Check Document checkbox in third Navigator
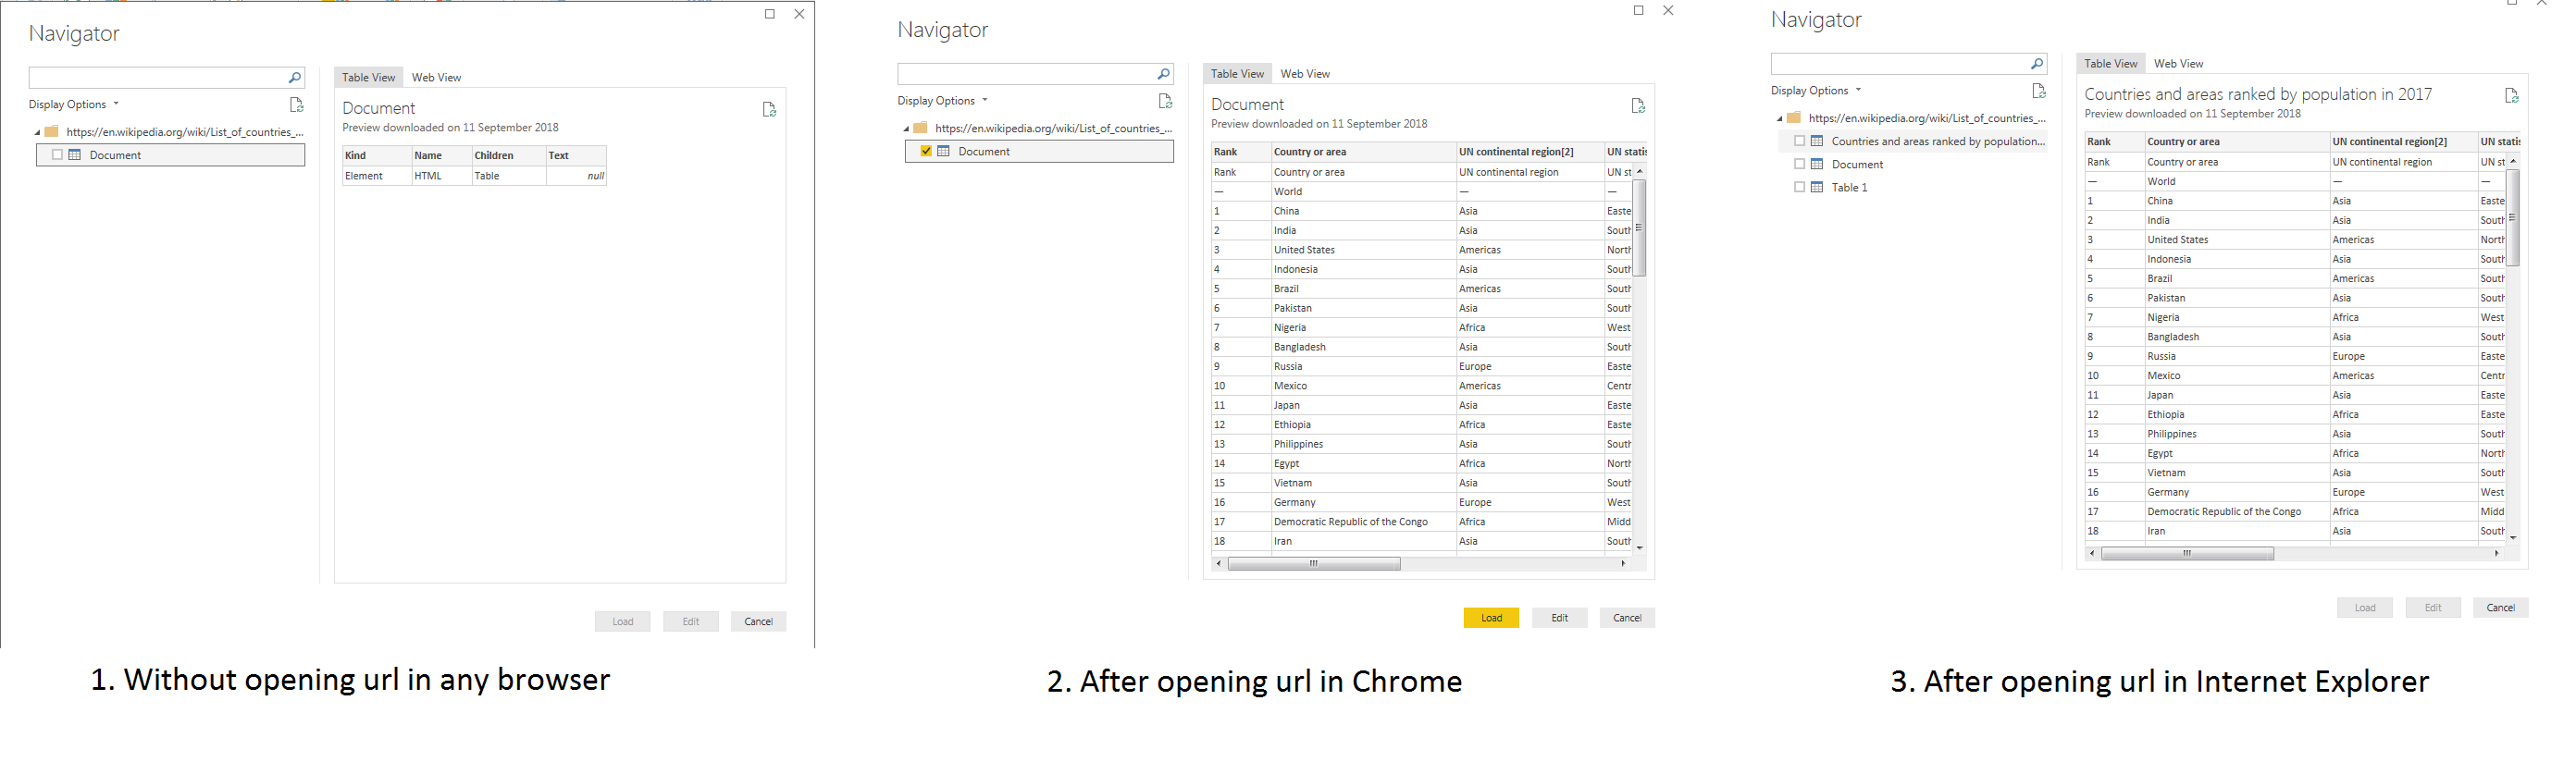This screenshot has width=2576, height=762. 1800,164
